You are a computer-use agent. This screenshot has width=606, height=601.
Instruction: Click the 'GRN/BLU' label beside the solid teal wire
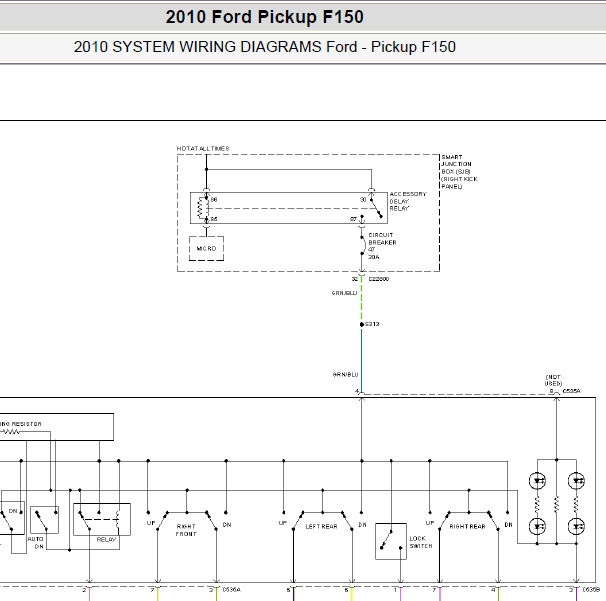point(345,375)
